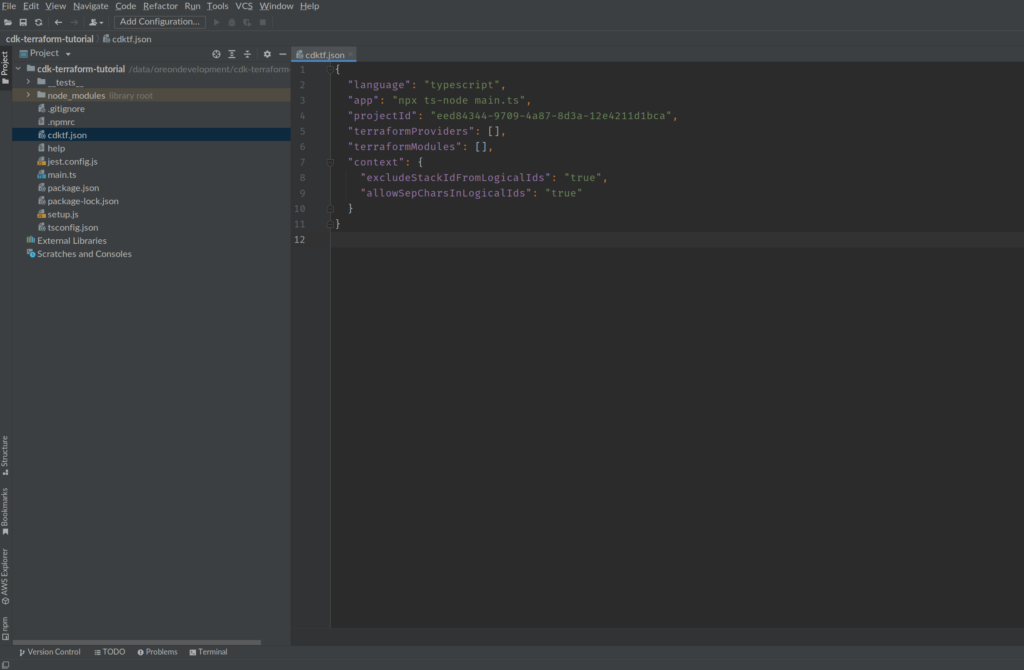Toggle the Project tool window sidebar tab
1024x670 pixels.
coord(5,67)
